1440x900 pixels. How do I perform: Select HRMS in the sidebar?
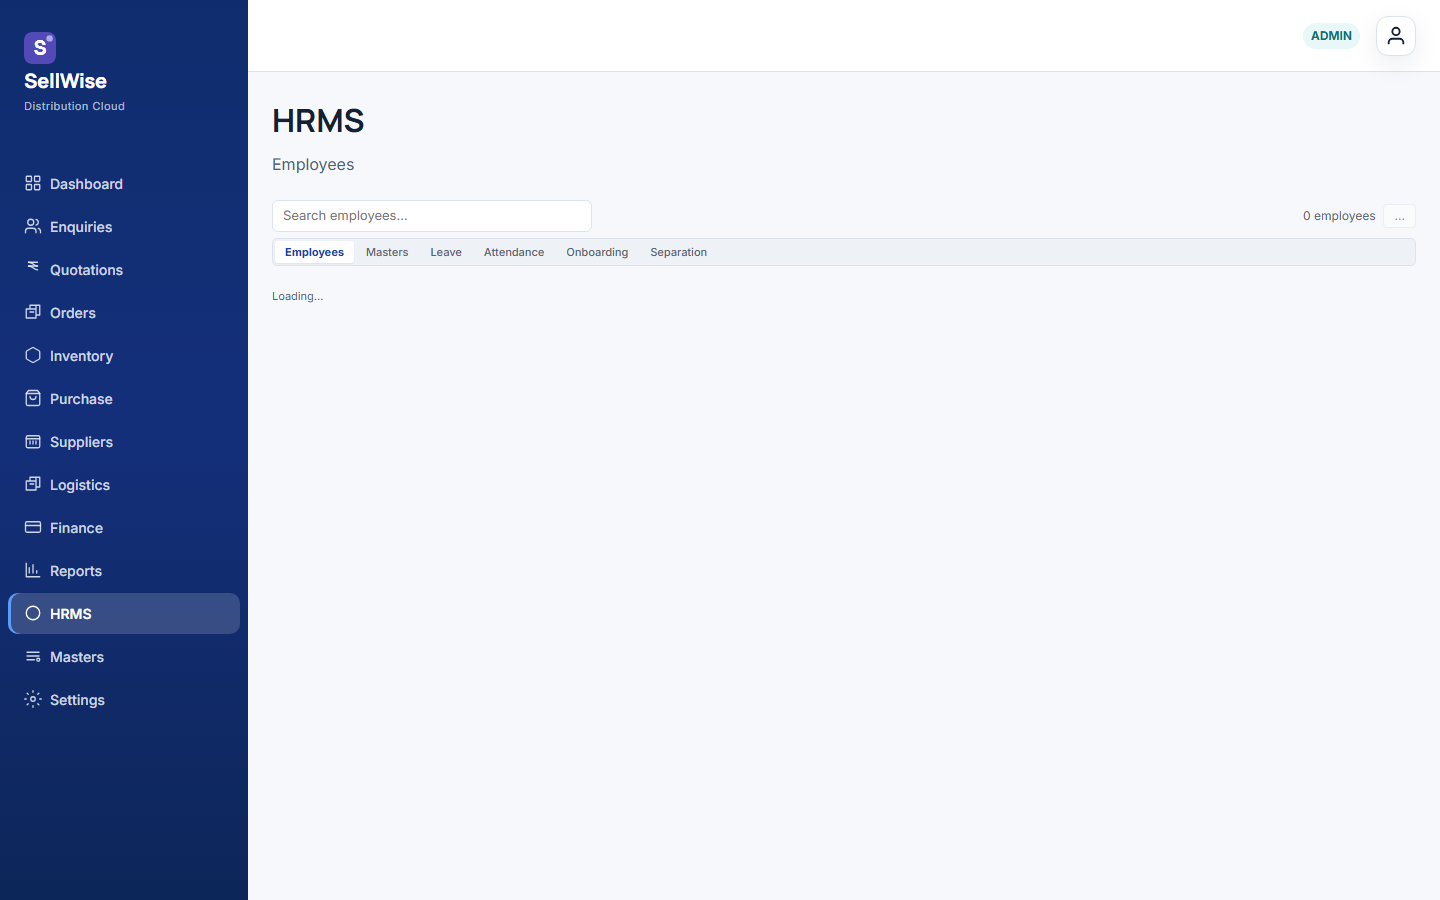click(124, 614)
